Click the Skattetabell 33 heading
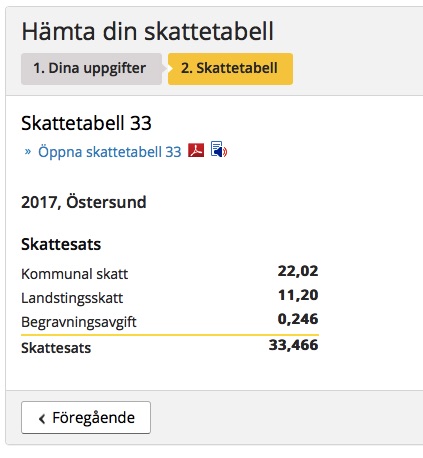 [x=86, y=123]
